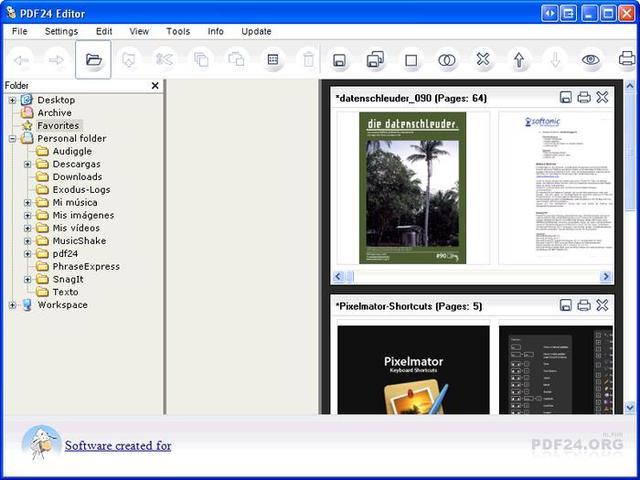Expand the Mis imágenes folder node
Viewport: 640px width, 480px height.
(27, 216)
